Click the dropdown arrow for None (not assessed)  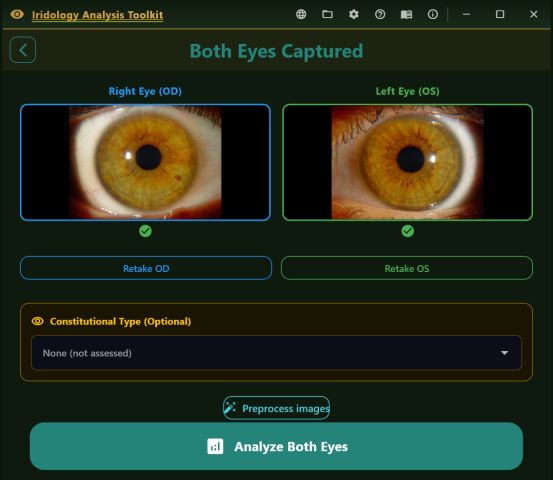point(504,353)
